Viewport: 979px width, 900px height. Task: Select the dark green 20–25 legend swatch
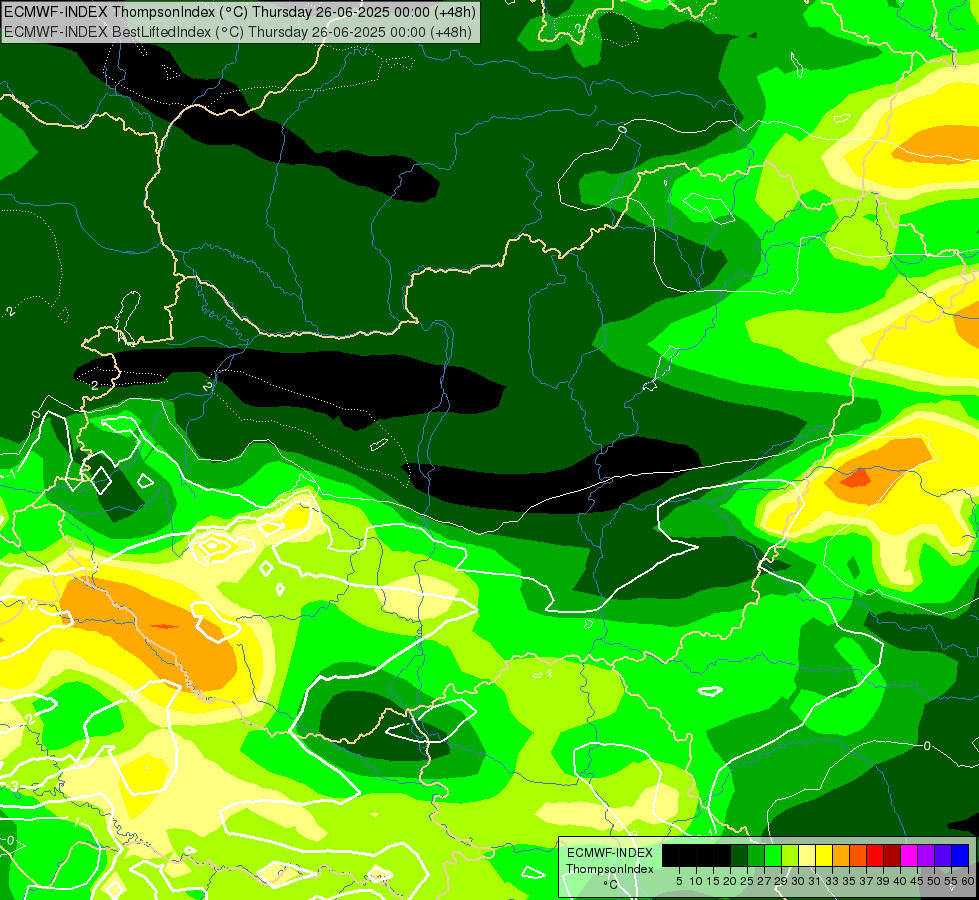(739, 856)
